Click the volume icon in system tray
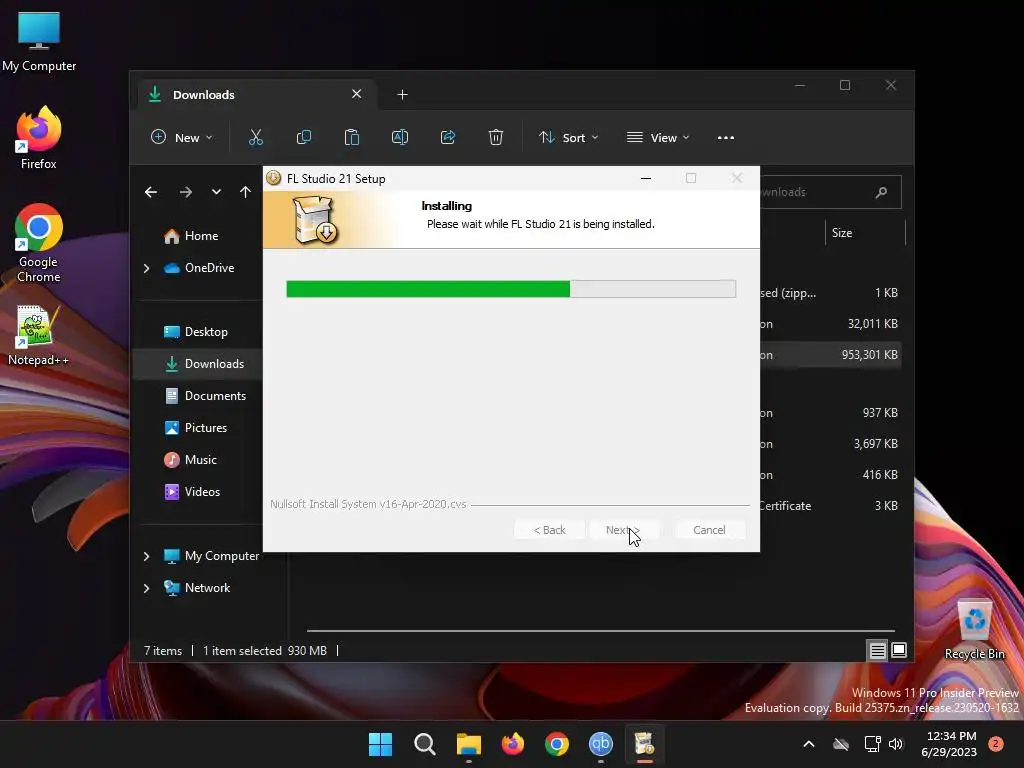Screen dimensions: 1024x768 895,744
